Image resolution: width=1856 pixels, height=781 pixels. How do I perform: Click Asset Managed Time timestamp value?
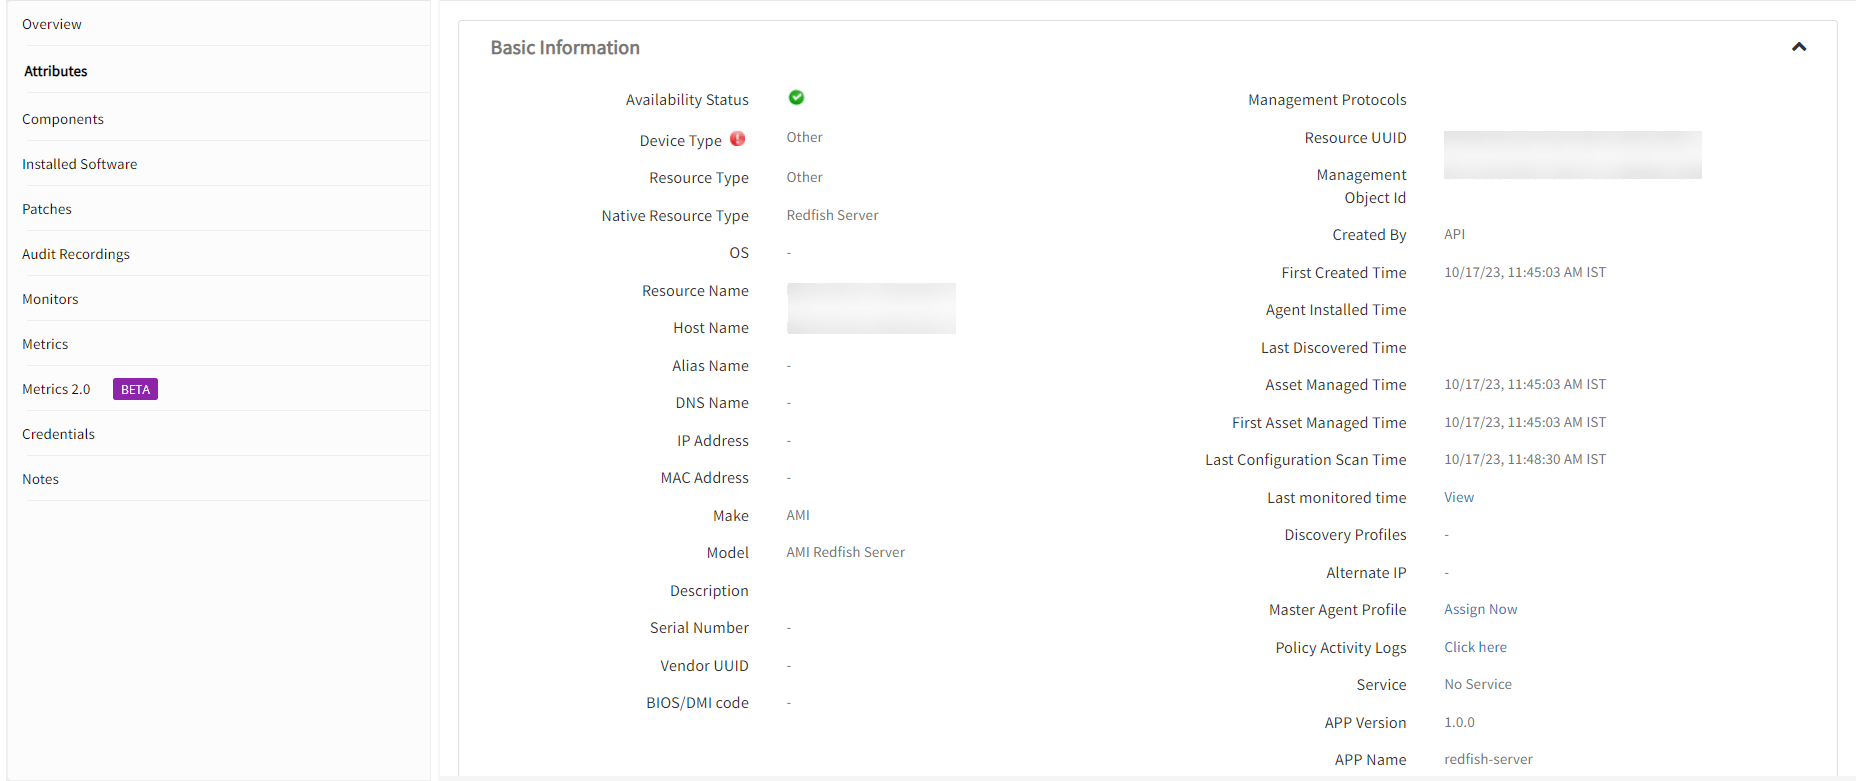[1525, 384]
